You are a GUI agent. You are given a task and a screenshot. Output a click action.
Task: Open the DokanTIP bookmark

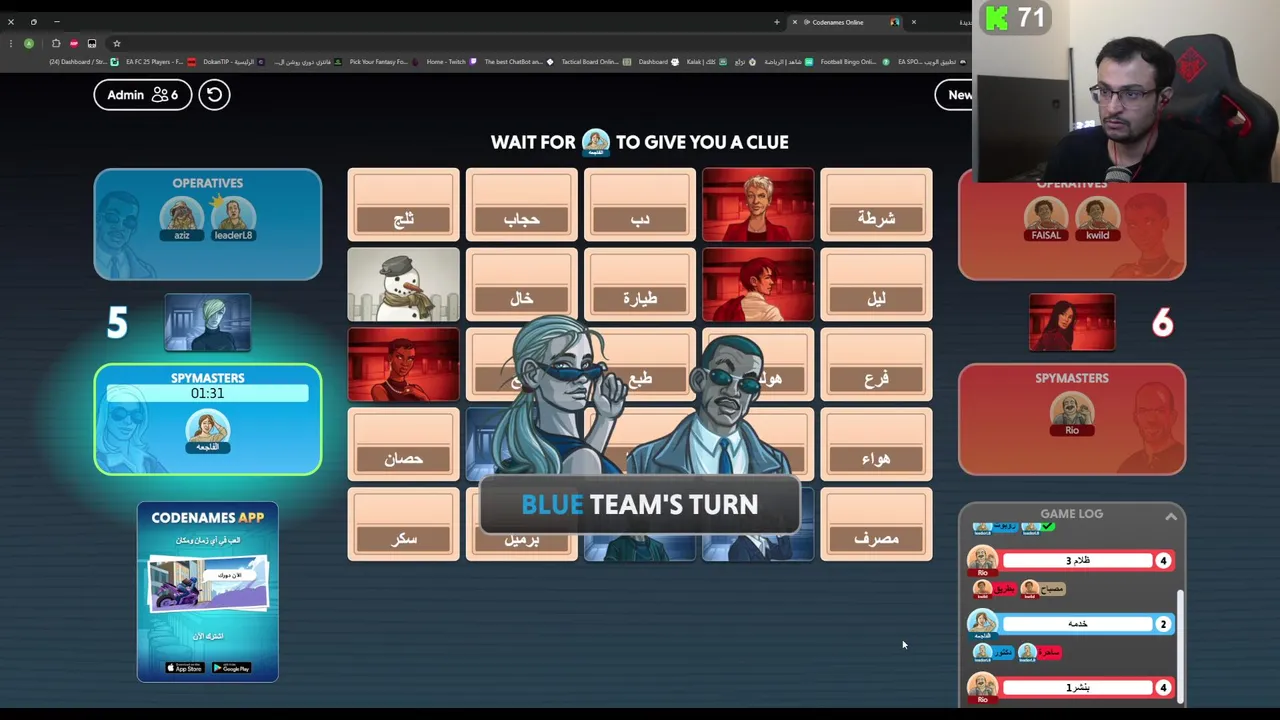[234, 62]
